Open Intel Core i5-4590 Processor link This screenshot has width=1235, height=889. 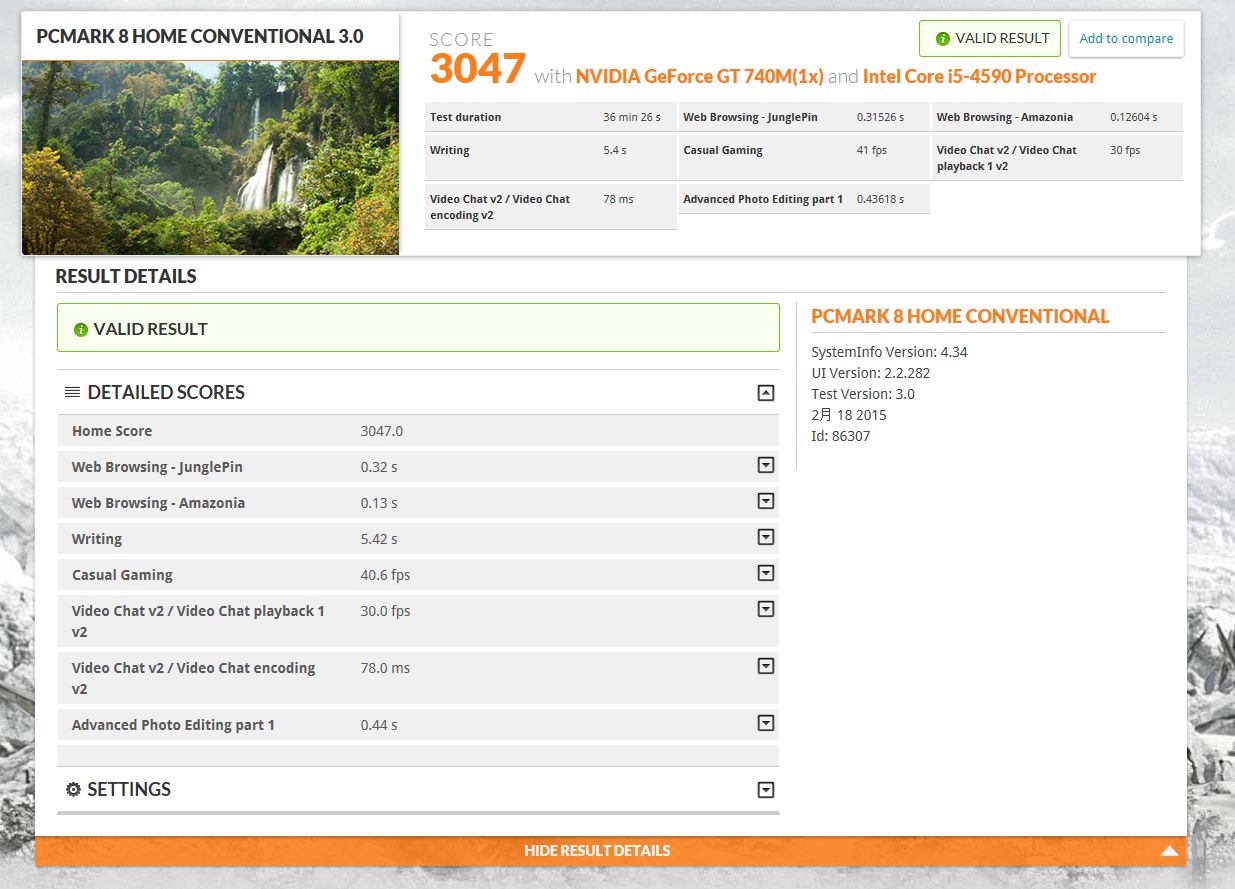click(979, 77)
